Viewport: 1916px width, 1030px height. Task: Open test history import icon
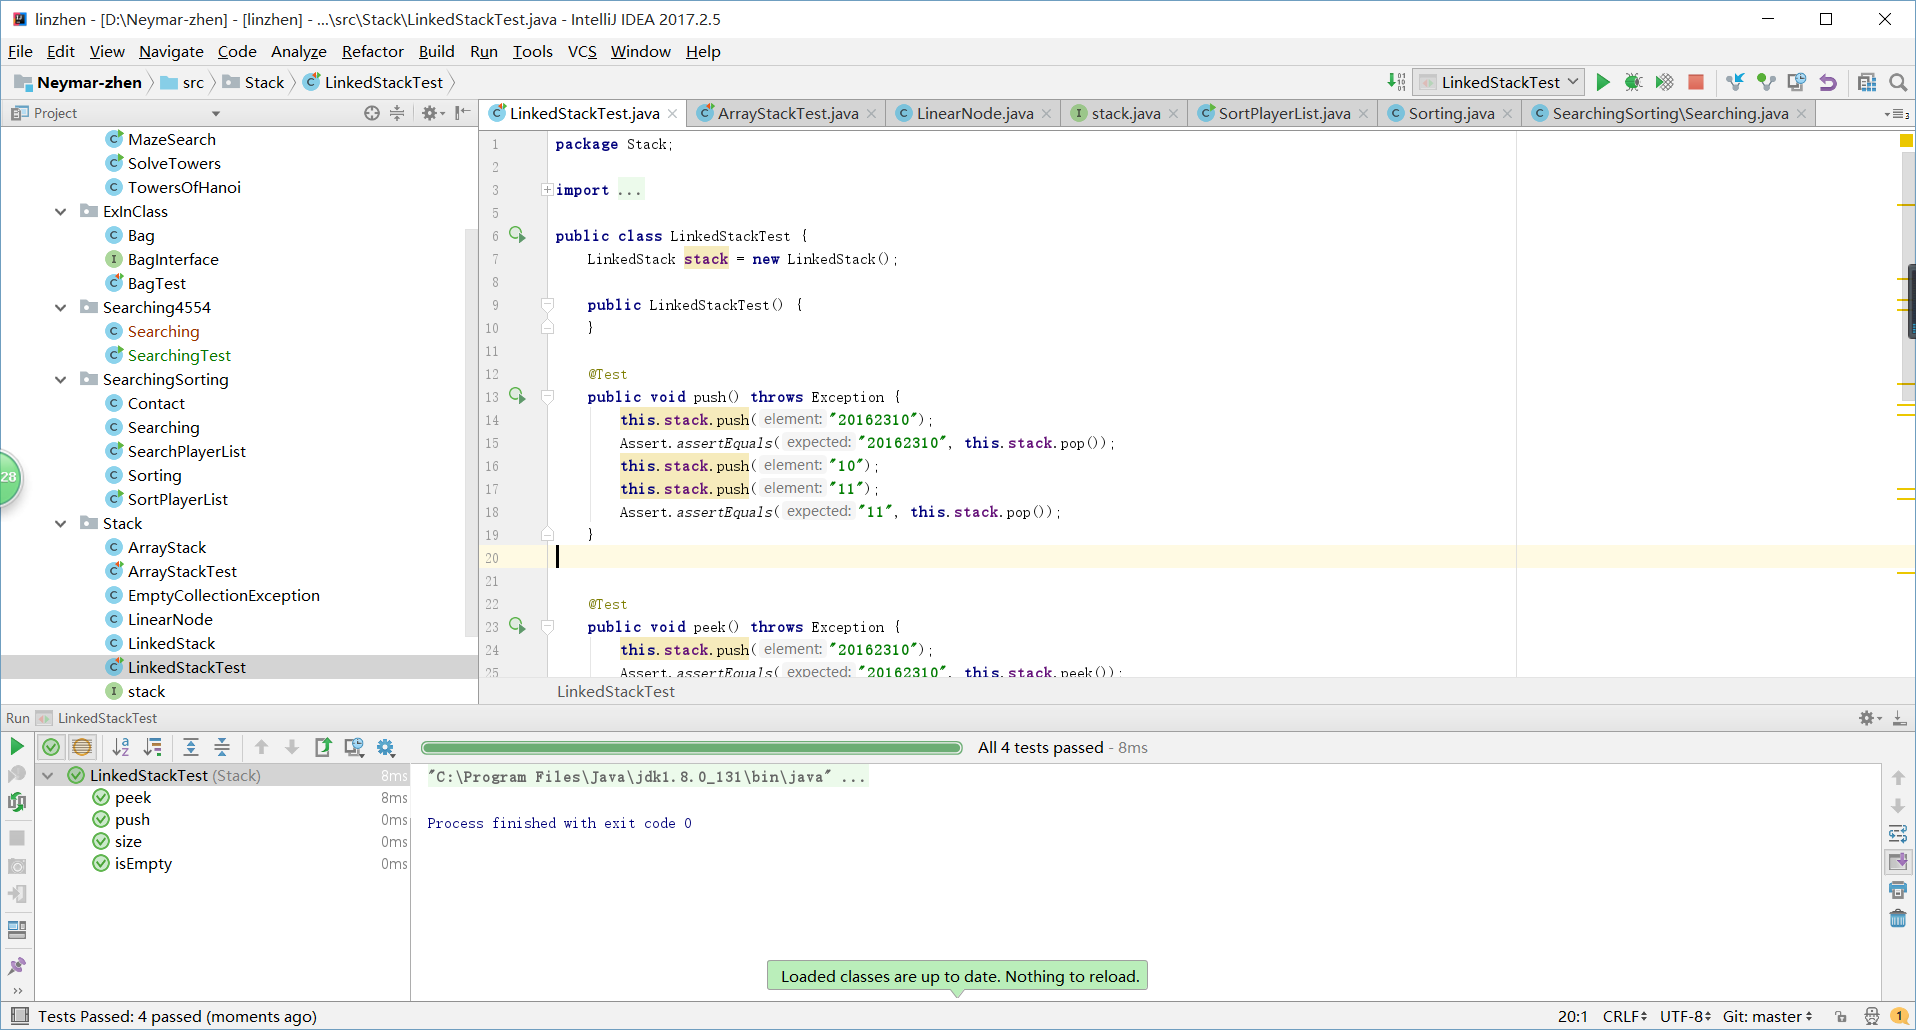click(354, 747)
